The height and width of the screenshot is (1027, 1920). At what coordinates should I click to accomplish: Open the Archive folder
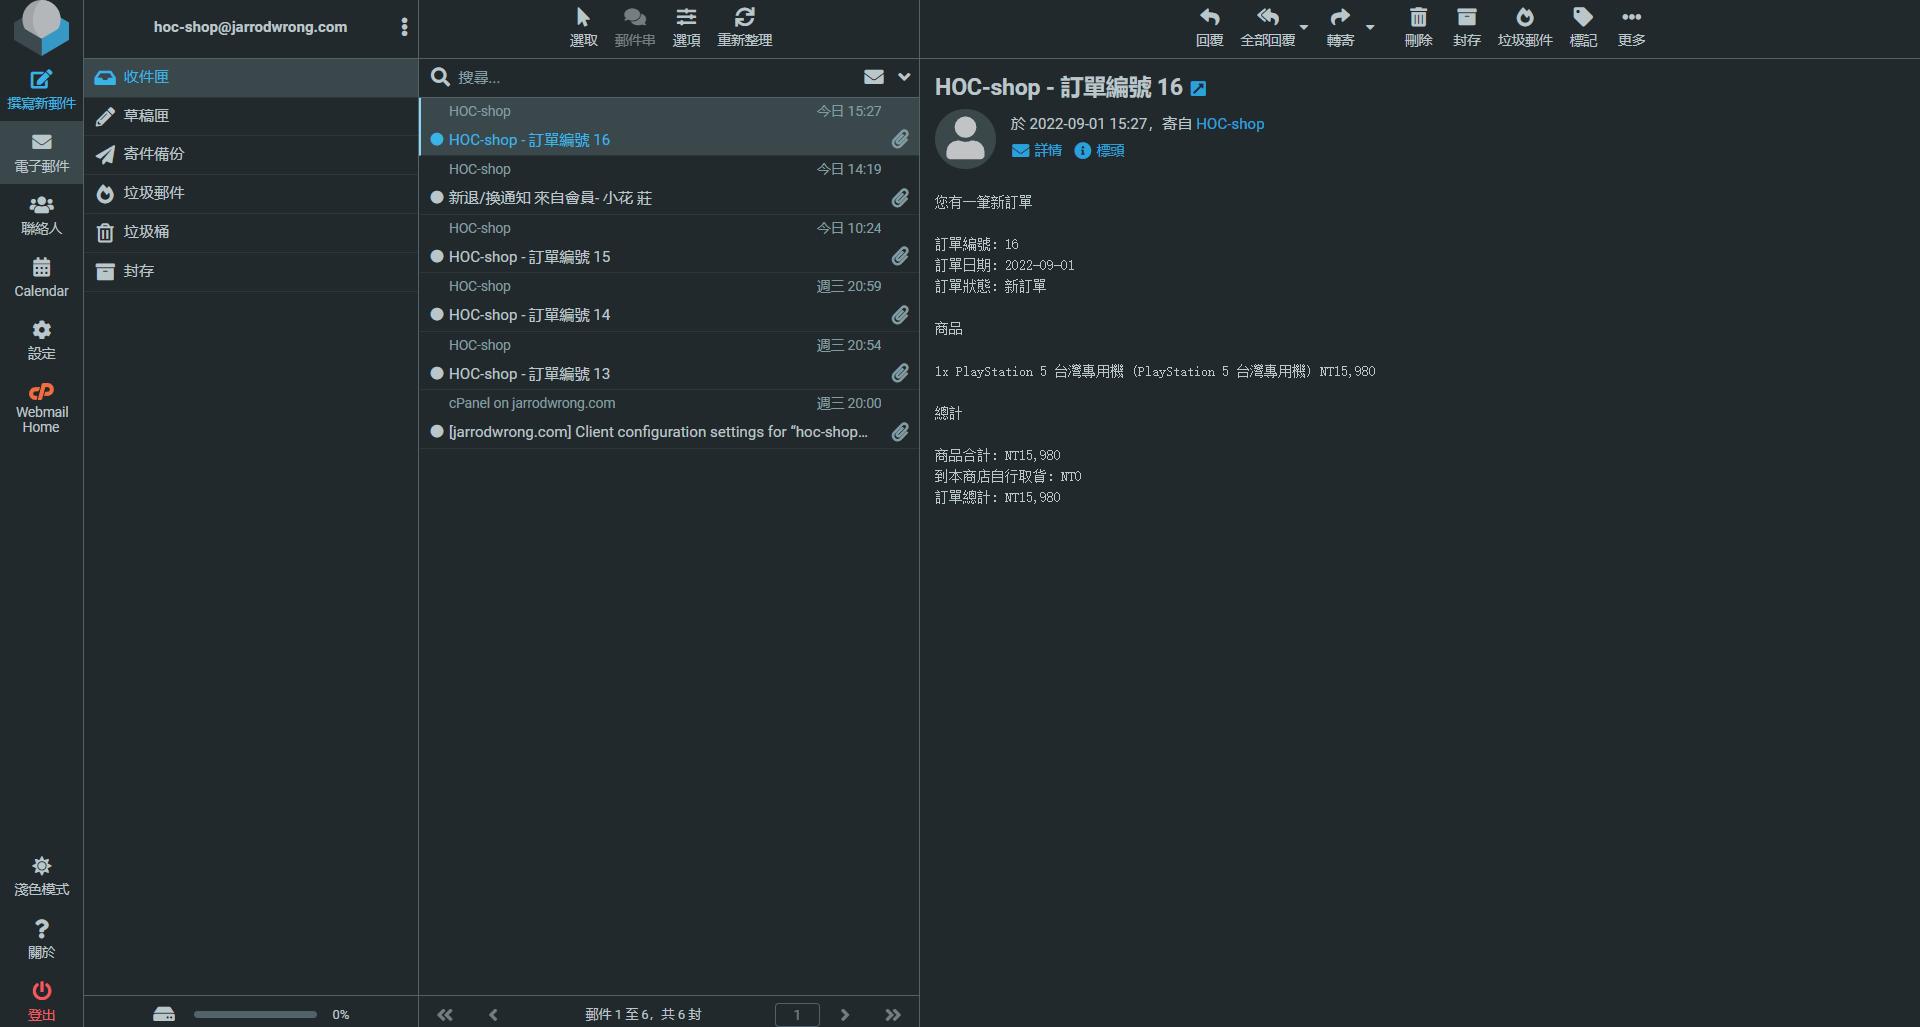coord(251,271)
